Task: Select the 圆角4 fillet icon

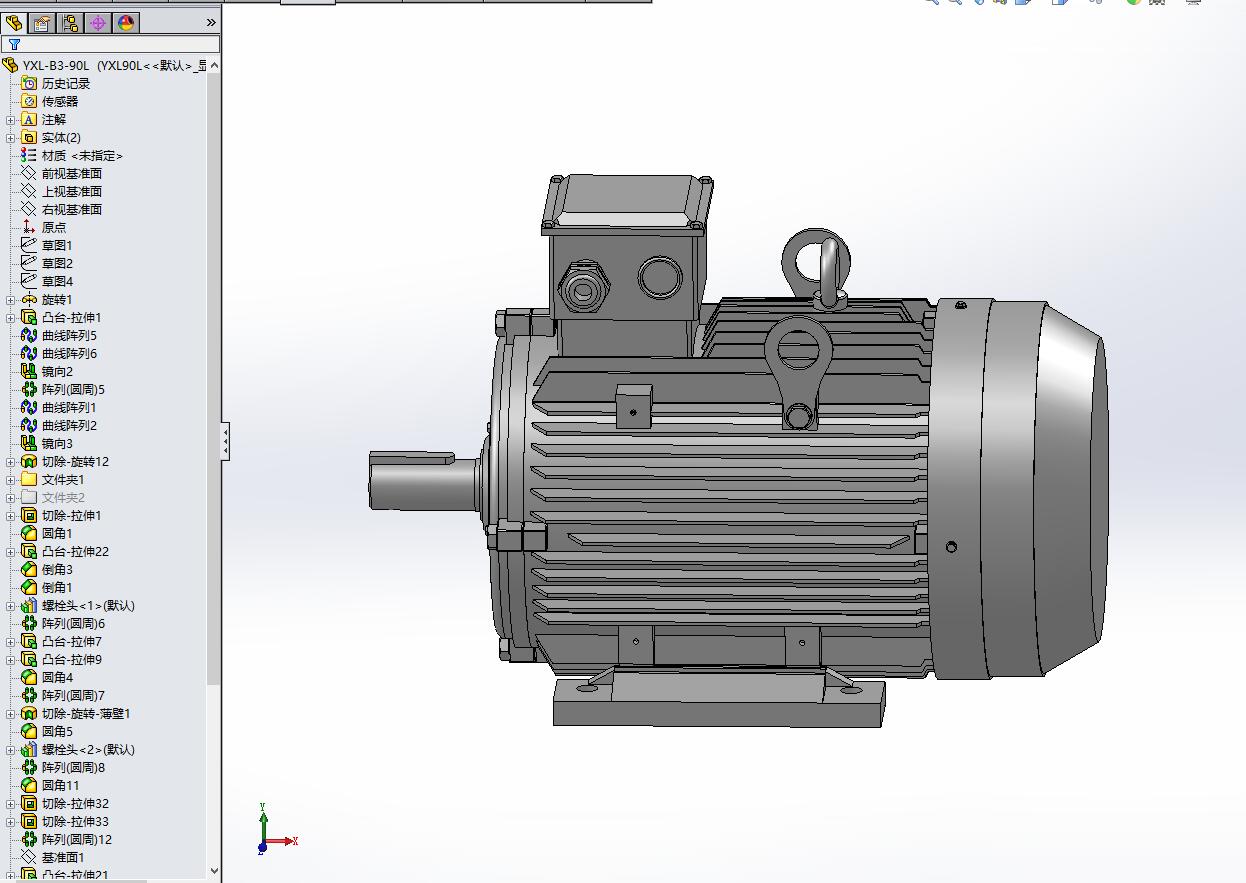Action: pos(29,677)
